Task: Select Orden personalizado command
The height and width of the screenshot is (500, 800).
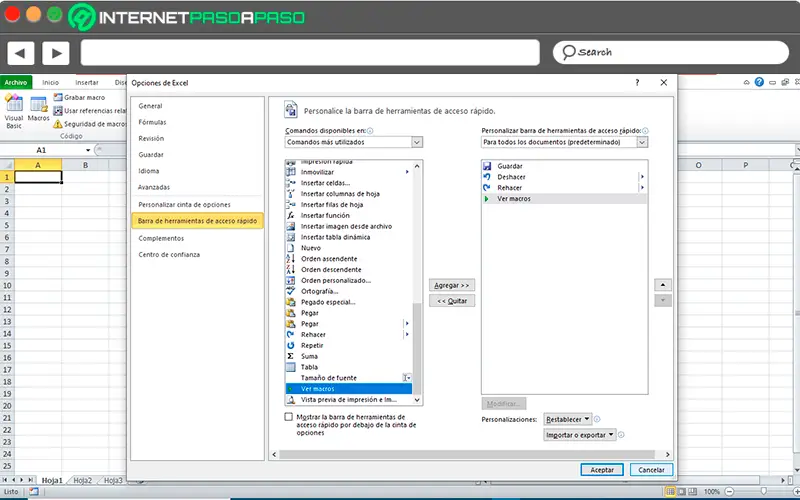Action: click(348, 281)
